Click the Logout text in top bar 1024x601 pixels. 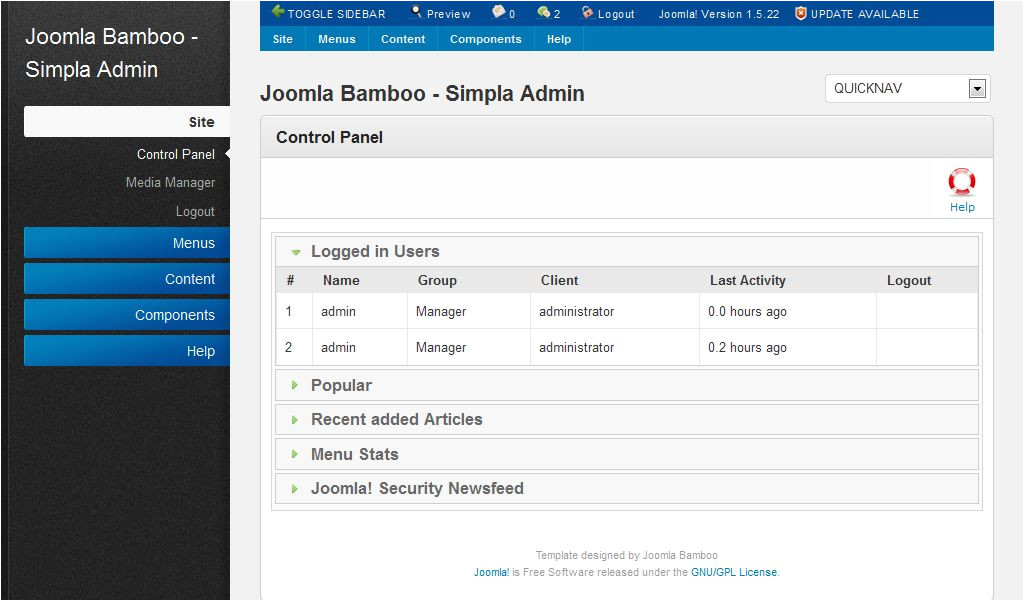point(616,14)
